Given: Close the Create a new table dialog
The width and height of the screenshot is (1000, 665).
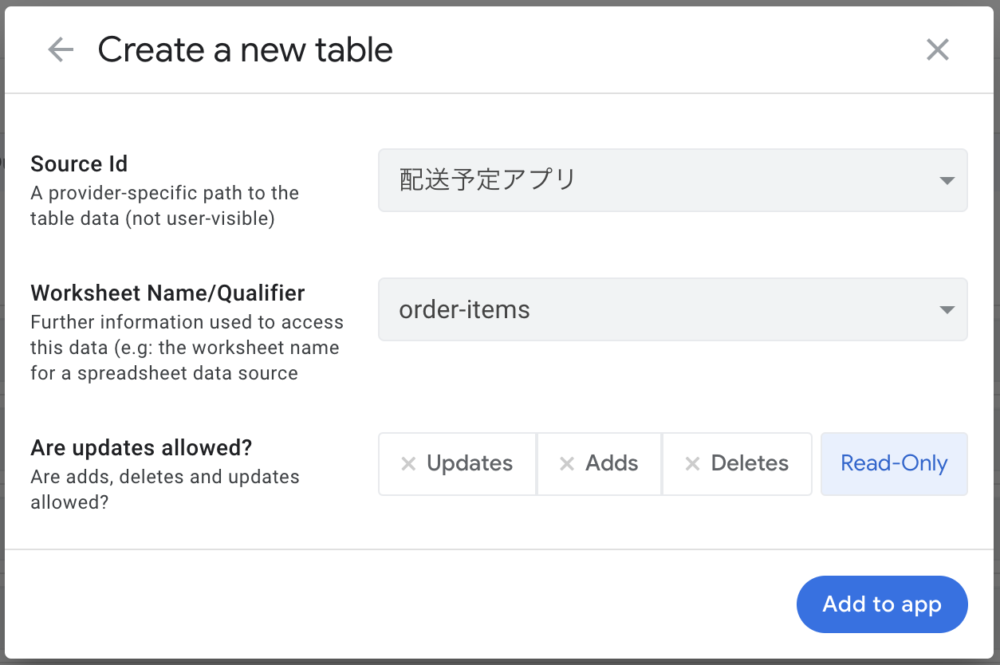Looking at the screenshot, I should (x=937, y=50).
